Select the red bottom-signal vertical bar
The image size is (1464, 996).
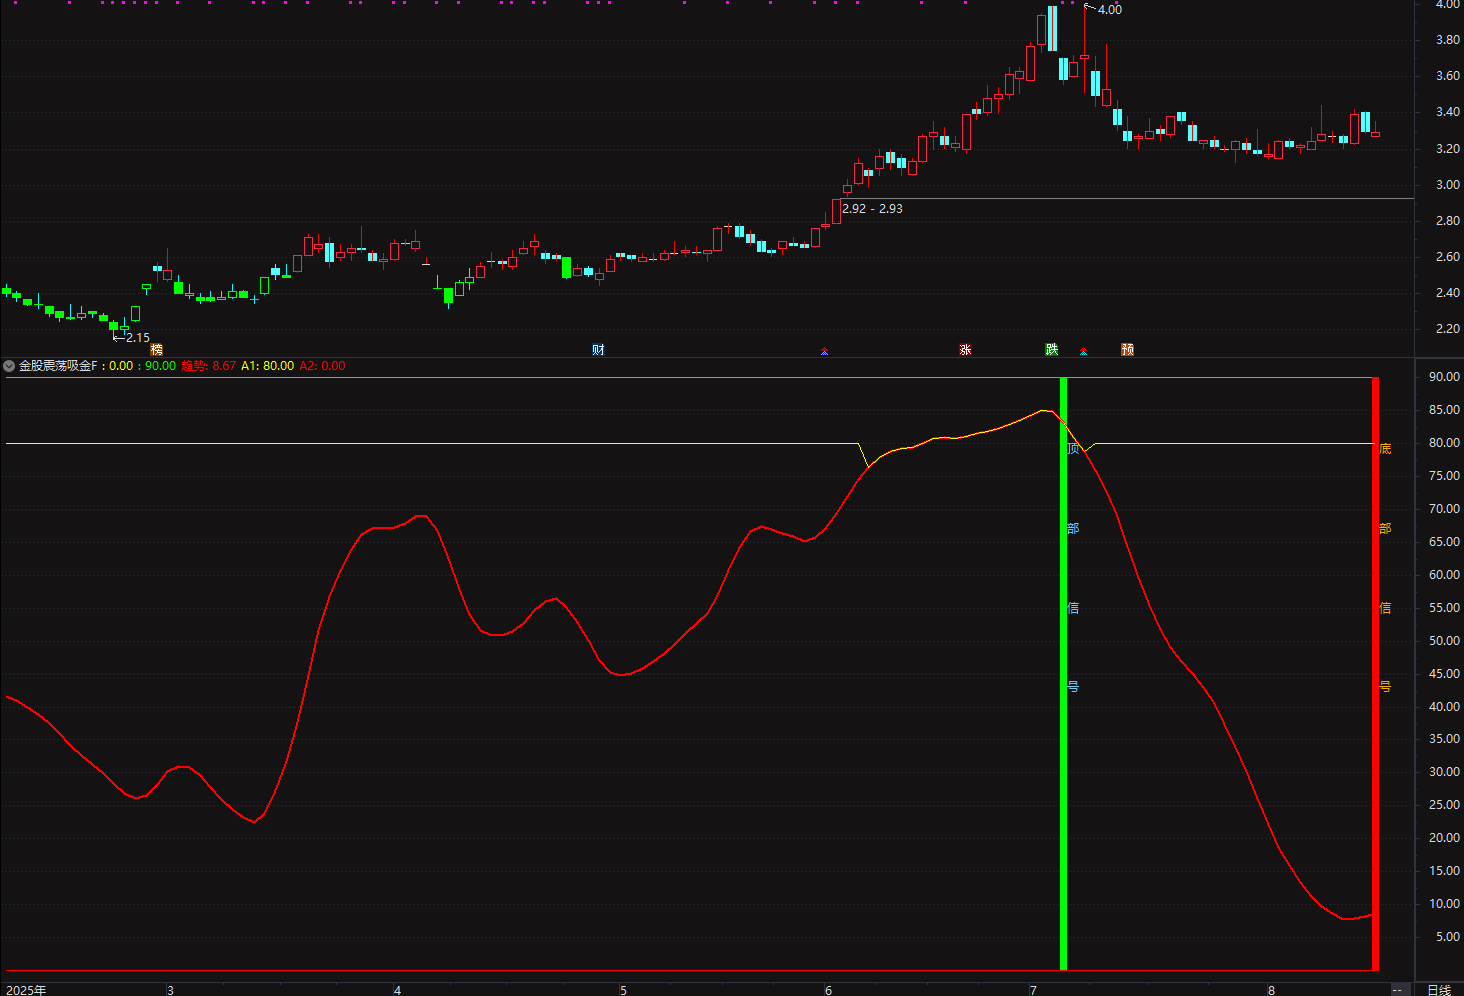1375,674
